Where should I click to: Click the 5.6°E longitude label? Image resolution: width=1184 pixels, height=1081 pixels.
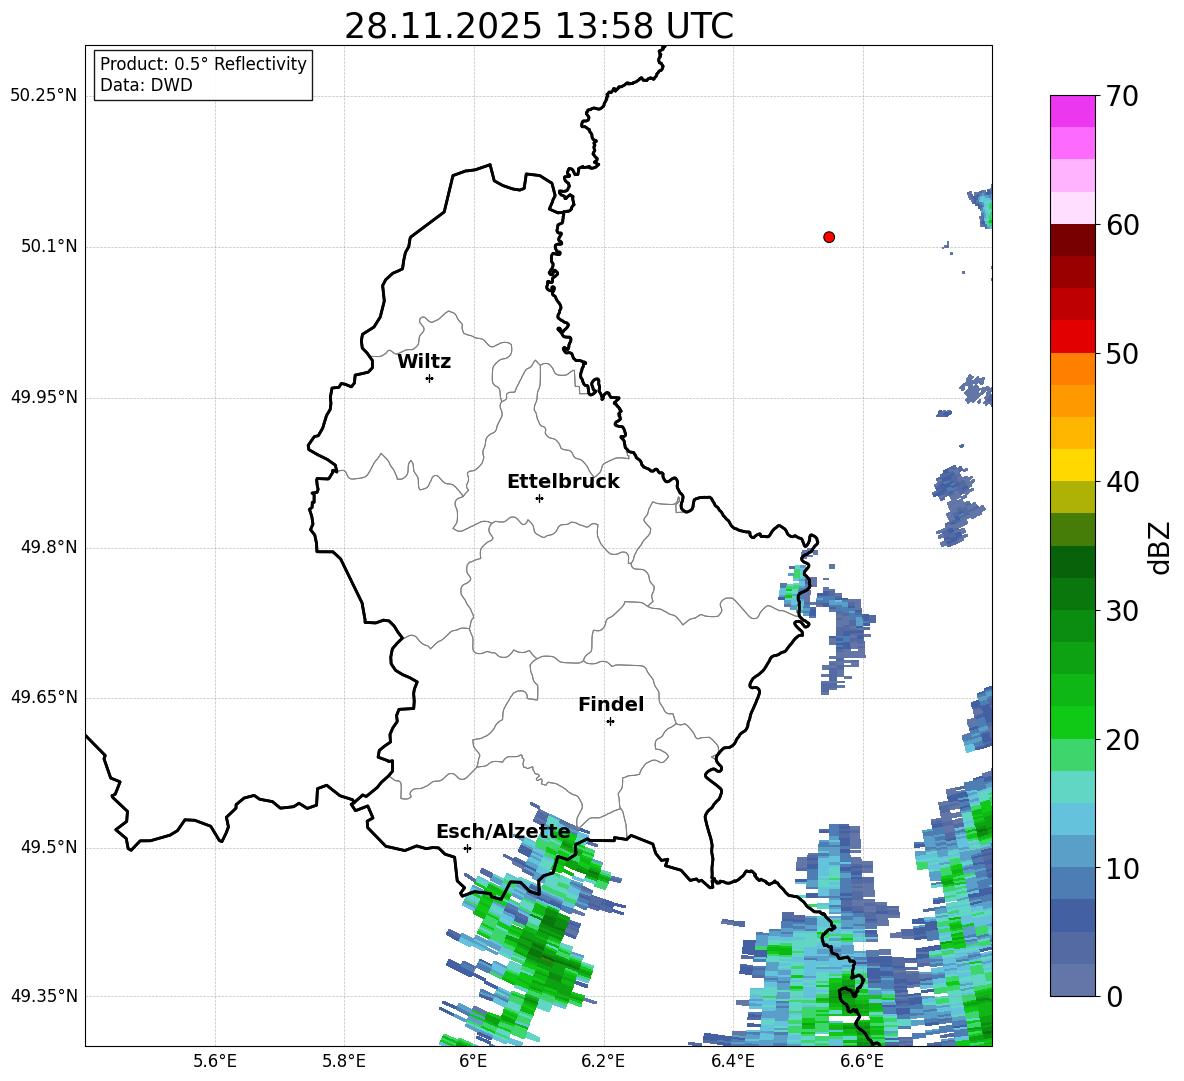(215, 1062)
